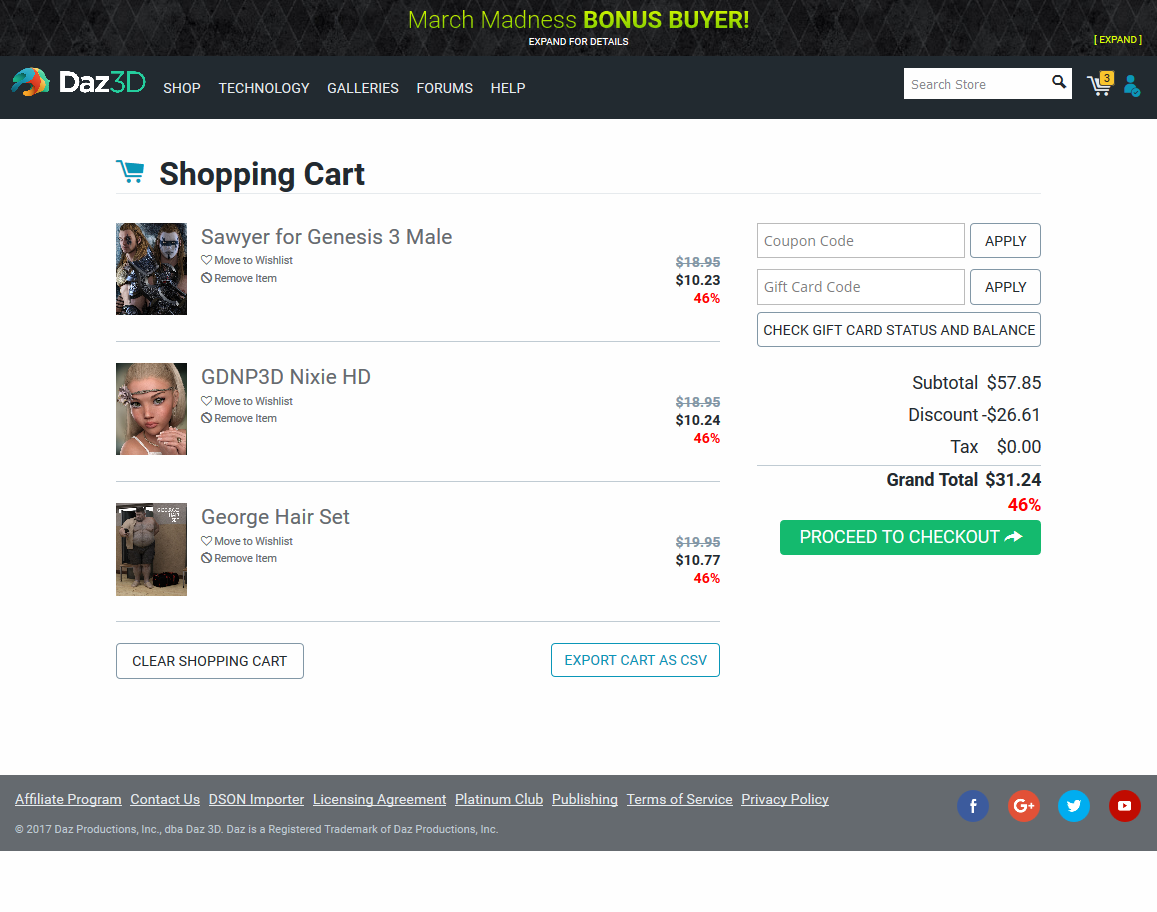
Task: Open the Privacy Policy link
Action: point(785,799)
